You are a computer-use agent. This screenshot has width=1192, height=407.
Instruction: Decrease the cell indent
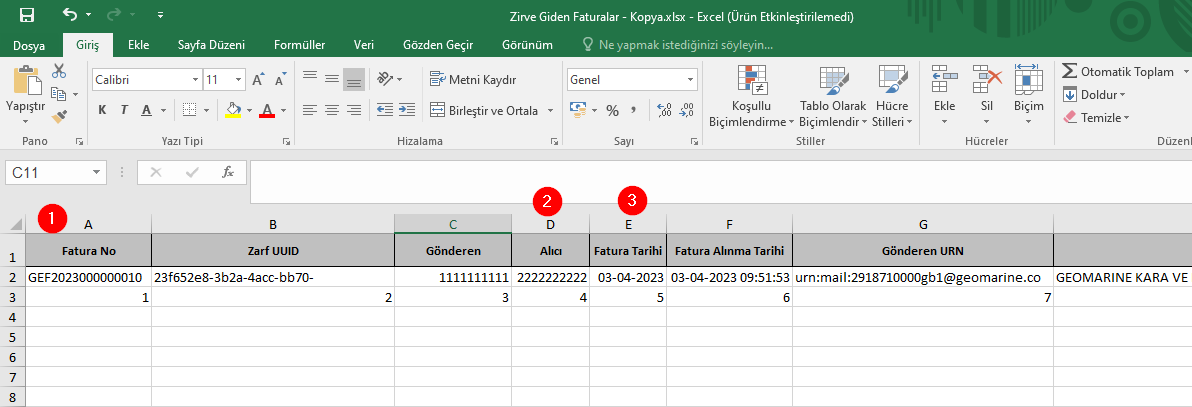[385, 110]
